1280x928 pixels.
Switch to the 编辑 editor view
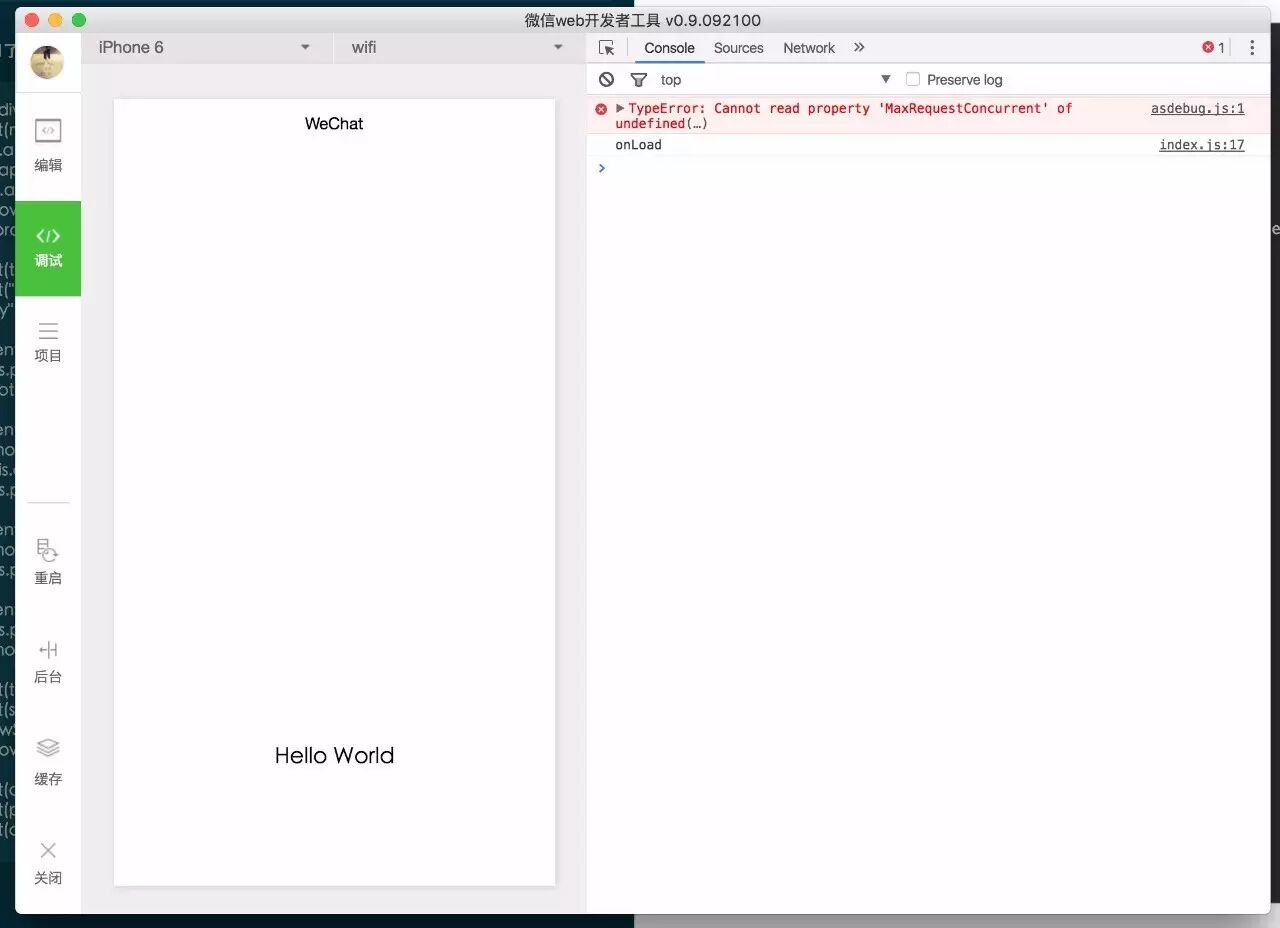(x=48, y=145)
